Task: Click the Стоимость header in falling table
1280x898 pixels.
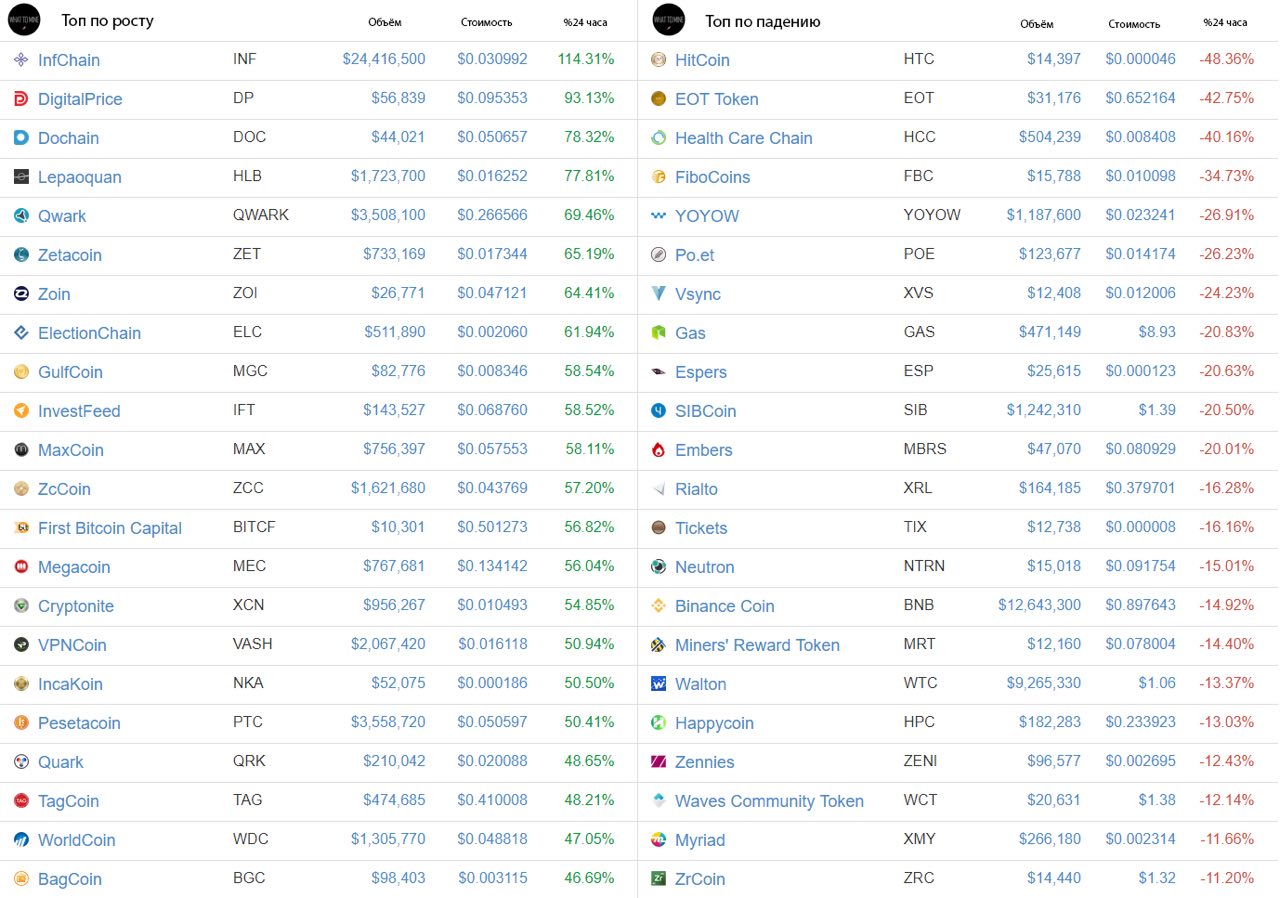Action: point(1134,23)
